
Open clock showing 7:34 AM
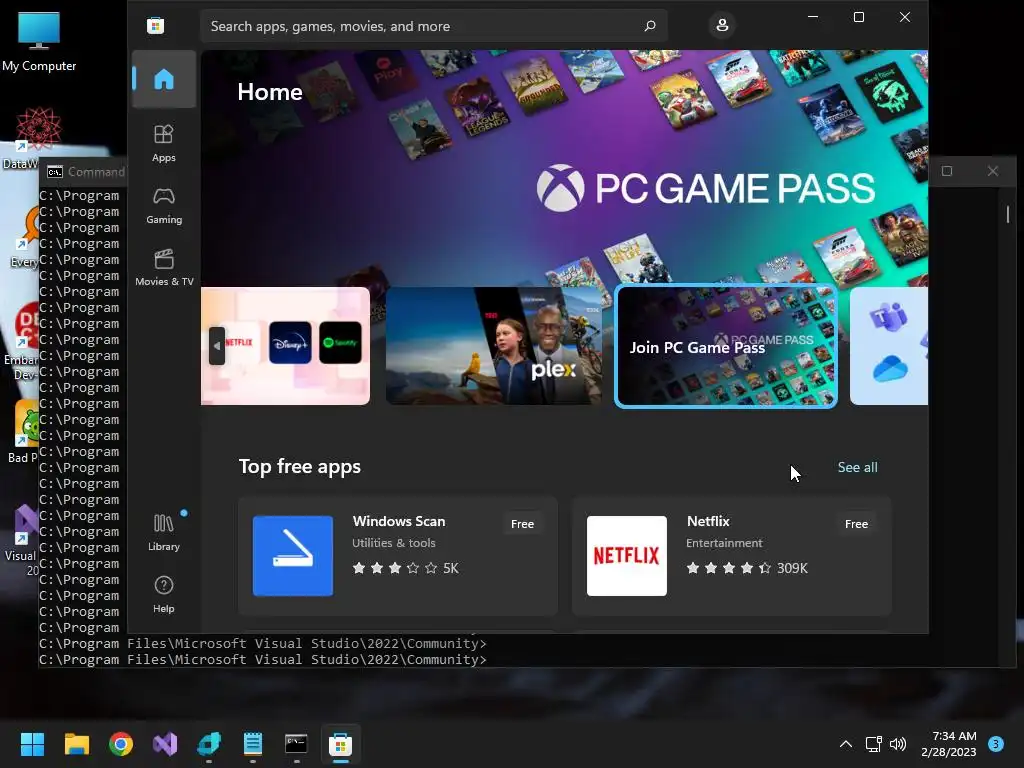point(949,744)
